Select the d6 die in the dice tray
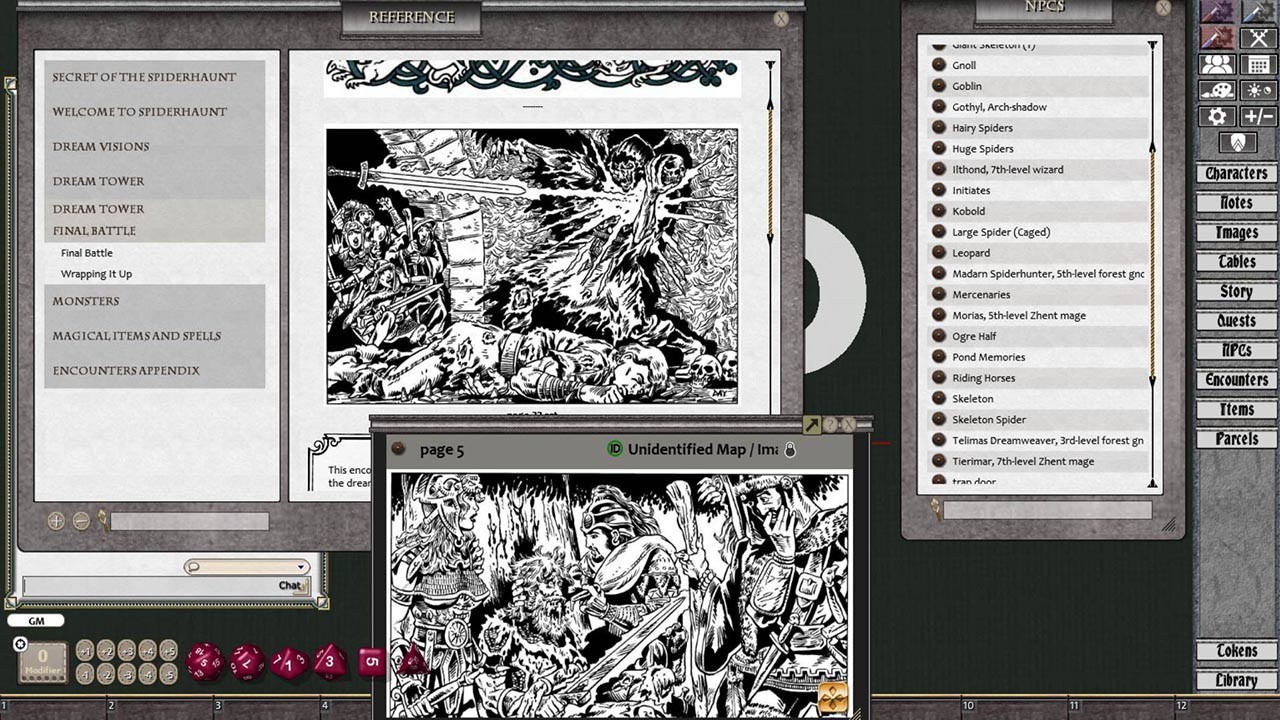The width and height of the screenshot is (1280, 720). coord(371,661)
